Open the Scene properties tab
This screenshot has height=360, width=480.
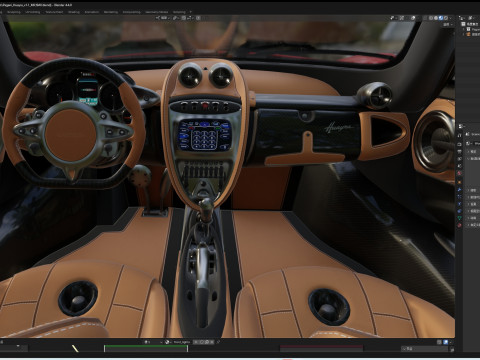pyautogui.click(x=460, y=166)
